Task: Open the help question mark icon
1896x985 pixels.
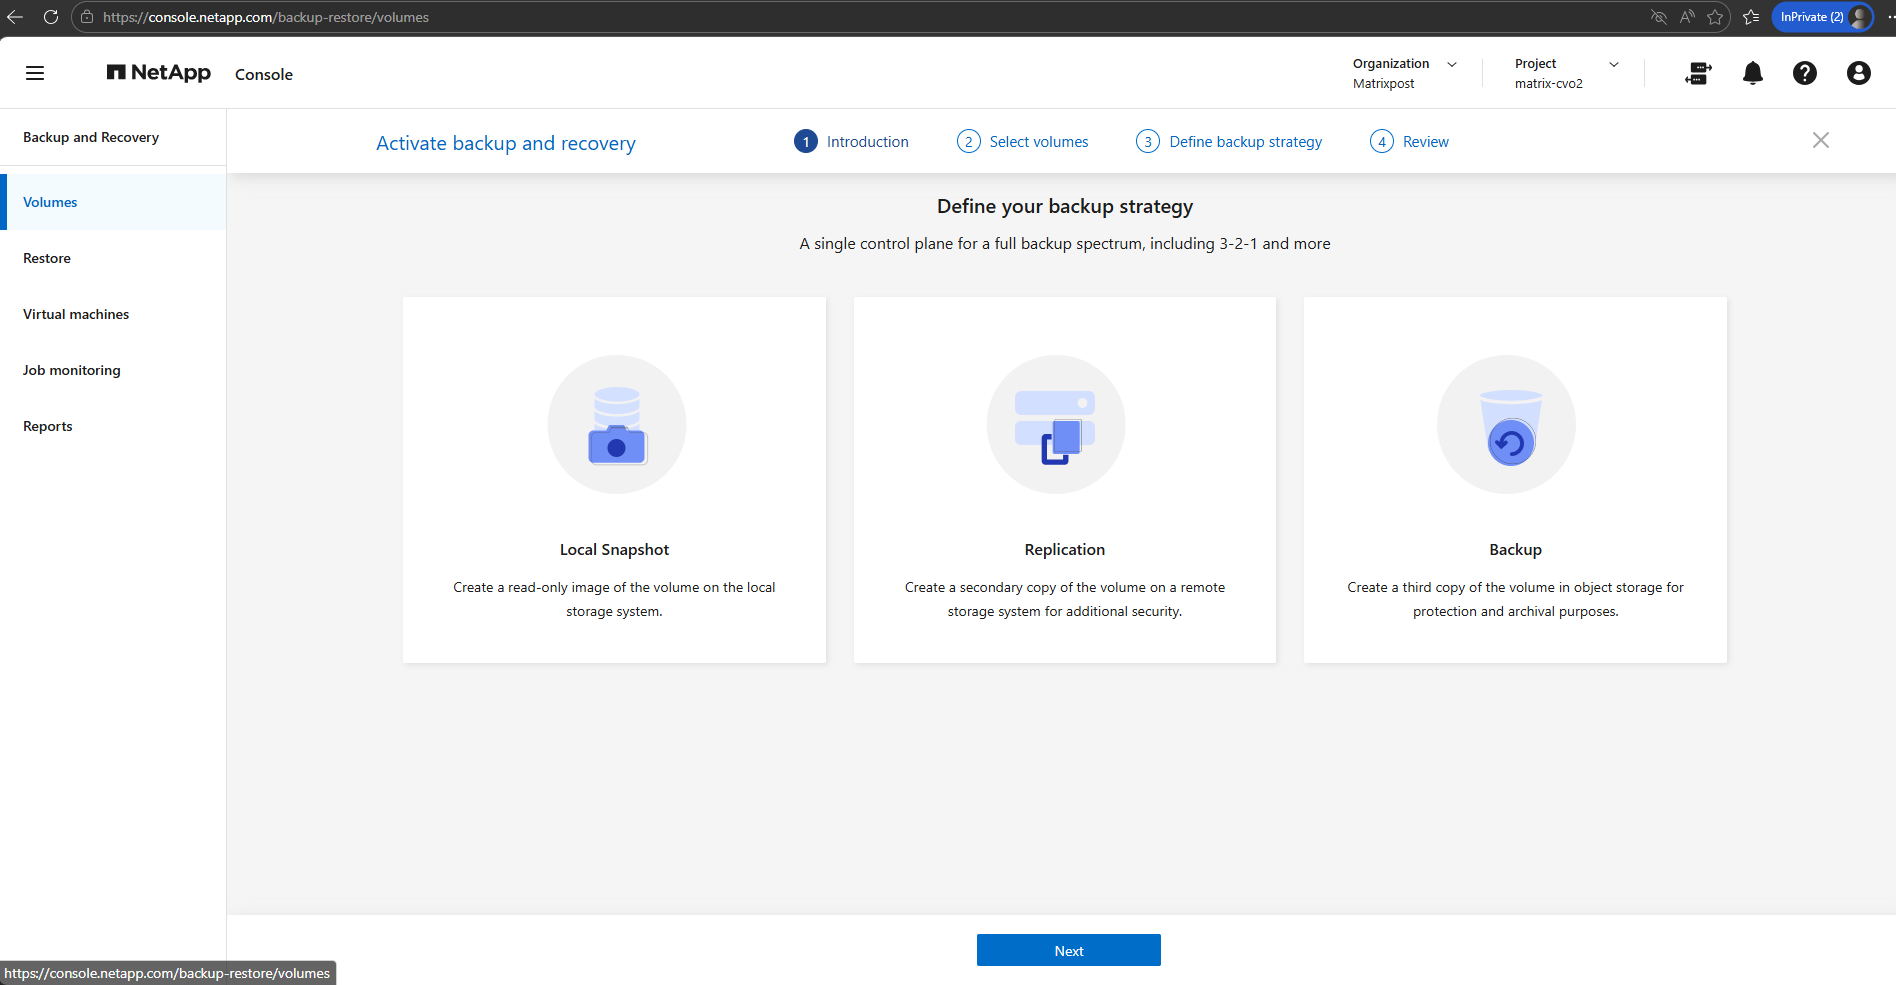Action: 1805,73
